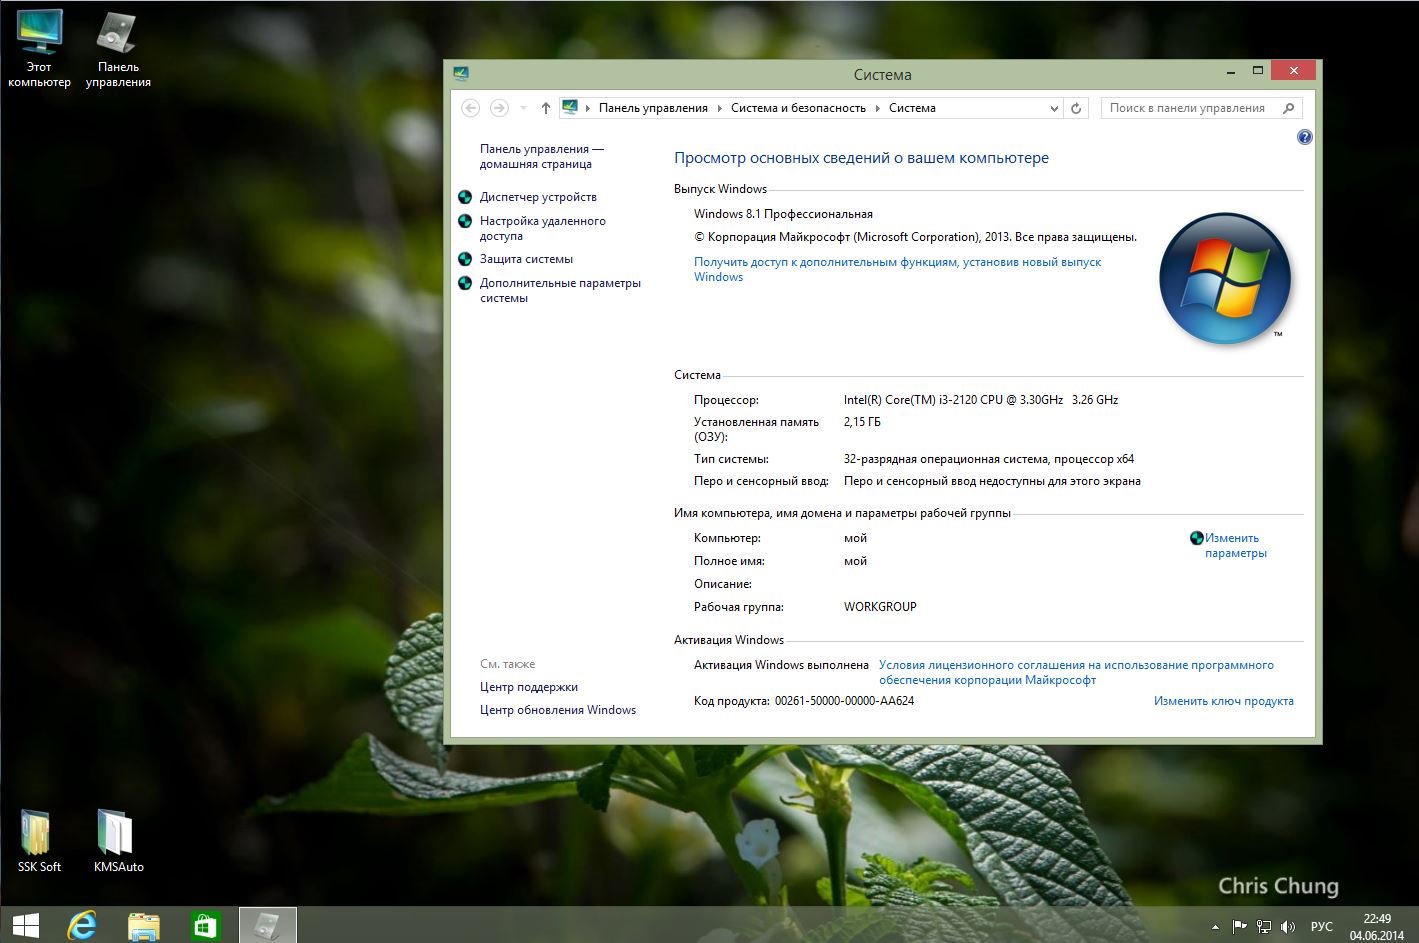Click Панель управления breadcrumb

[x=653, y=108]
